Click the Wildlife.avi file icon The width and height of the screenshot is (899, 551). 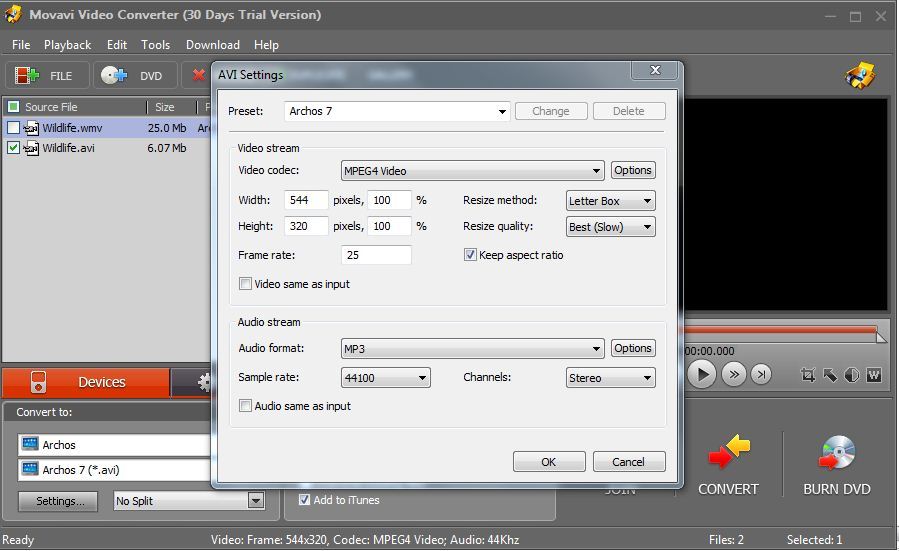[32, 148]
